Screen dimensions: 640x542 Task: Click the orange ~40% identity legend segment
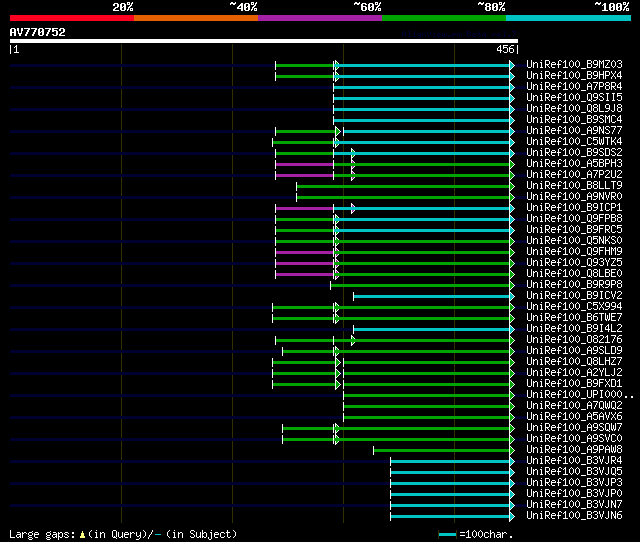(196, 18)
